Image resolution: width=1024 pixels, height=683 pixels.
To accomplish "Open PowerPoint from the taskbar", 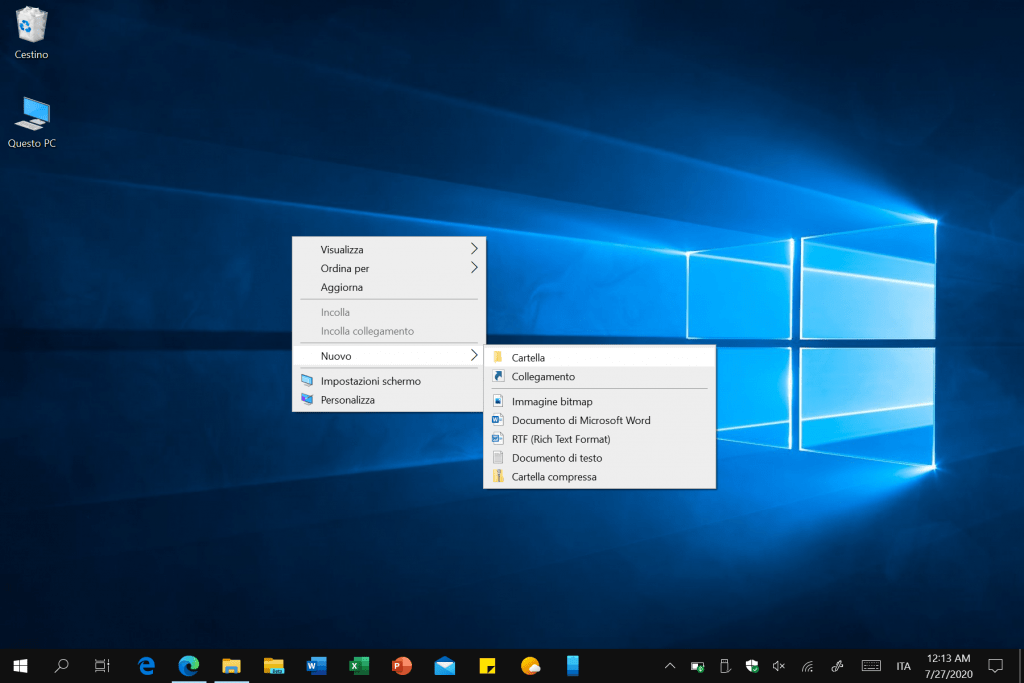I will click(x=402, y=665).
